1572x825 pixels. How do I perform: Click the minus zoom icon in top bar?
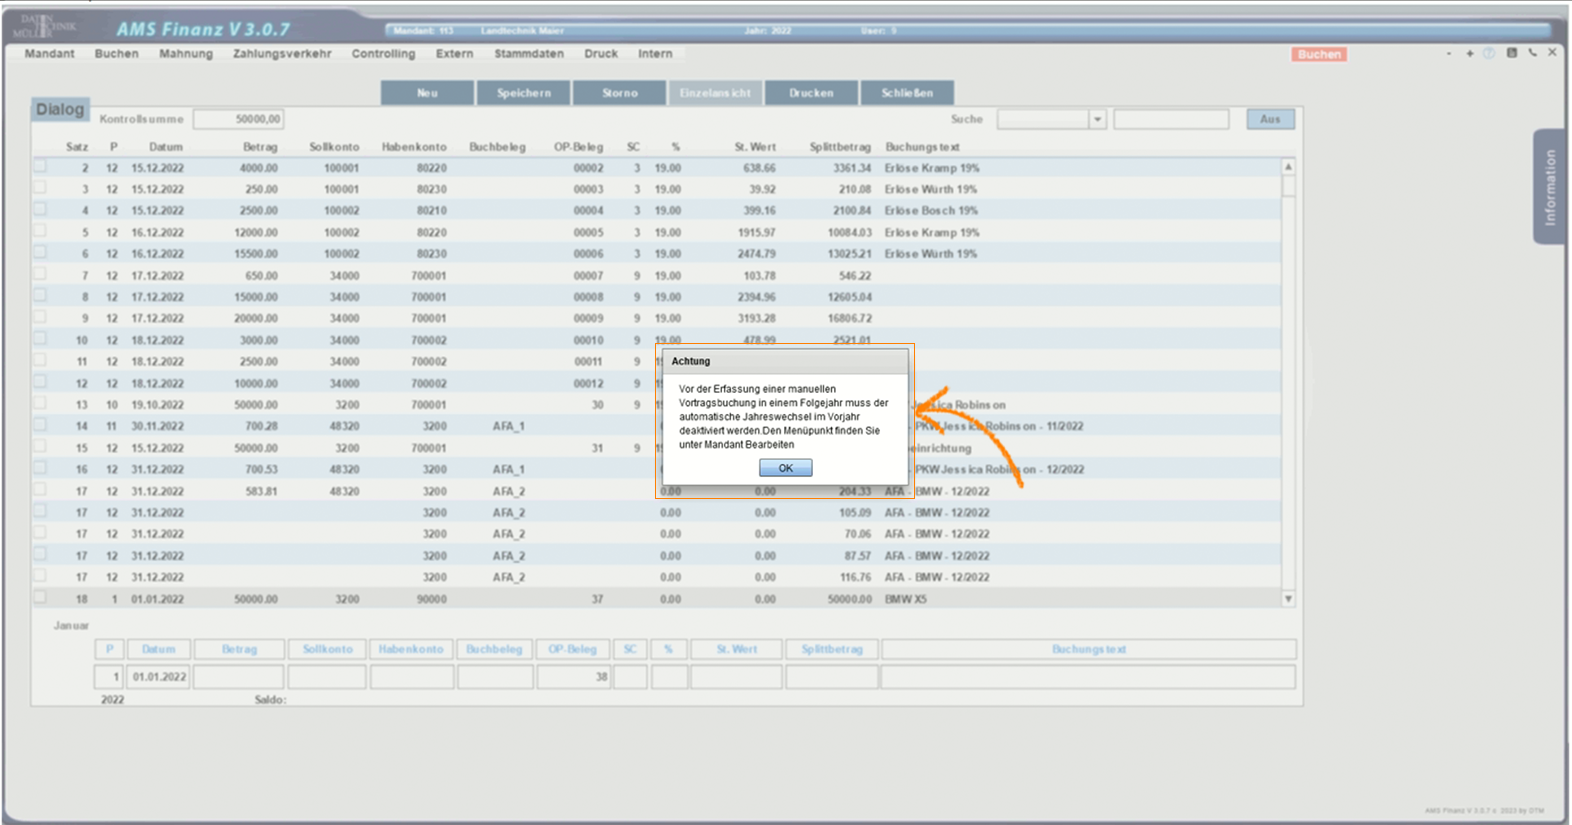click(1448, 53)
